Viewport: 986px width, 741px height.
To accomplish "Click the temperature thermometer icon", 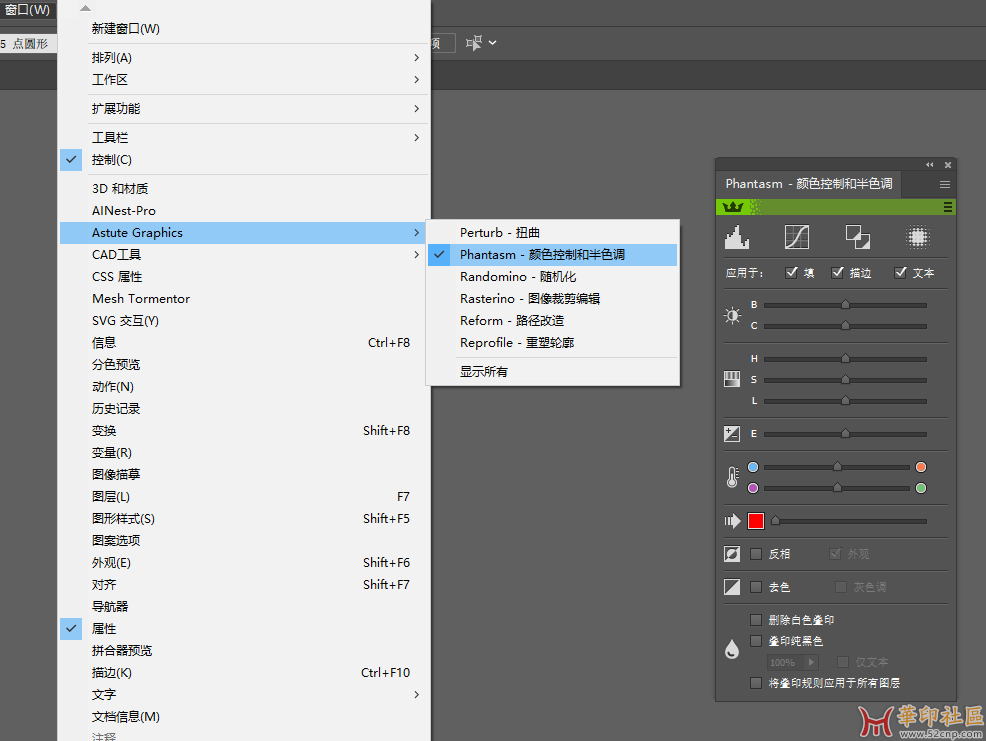I will [732, 477].
